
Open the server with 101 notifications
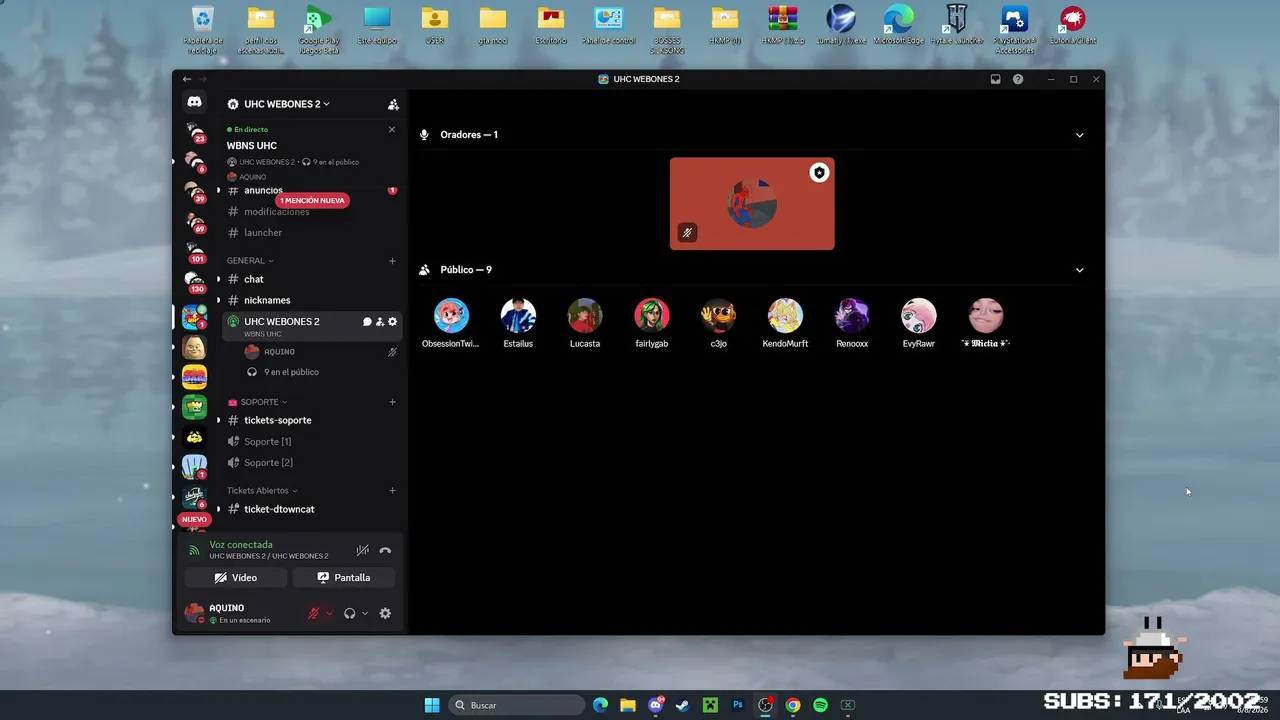(194, 251)
